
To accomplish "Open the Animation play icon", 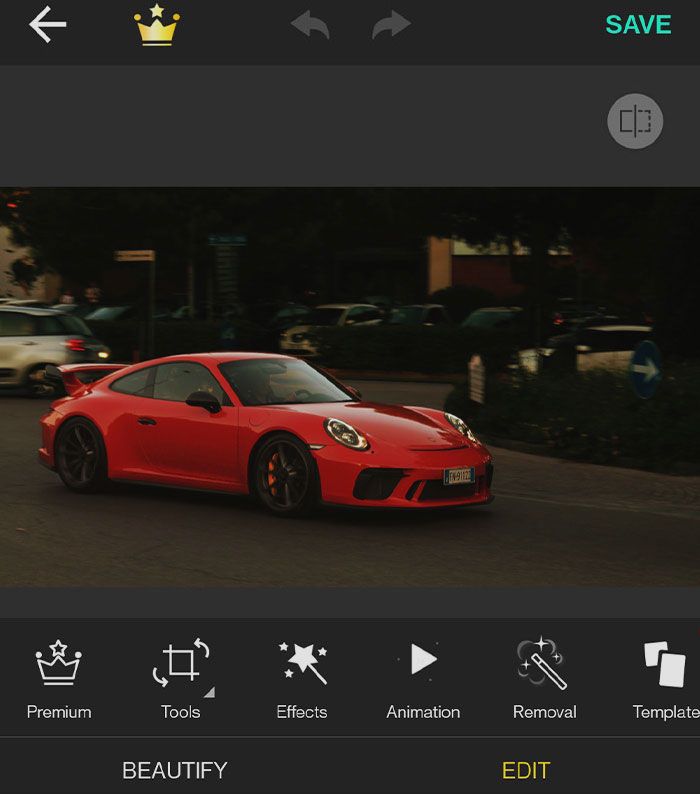I will pyautogui.click(x=423, y=660).
